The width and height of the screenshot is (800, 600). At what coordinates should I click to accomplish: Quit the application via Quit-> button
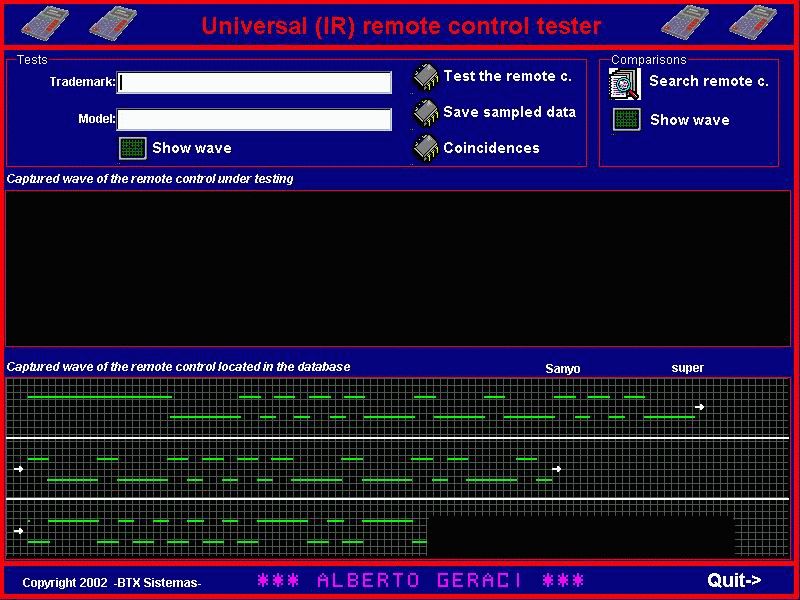coord(734,580)
